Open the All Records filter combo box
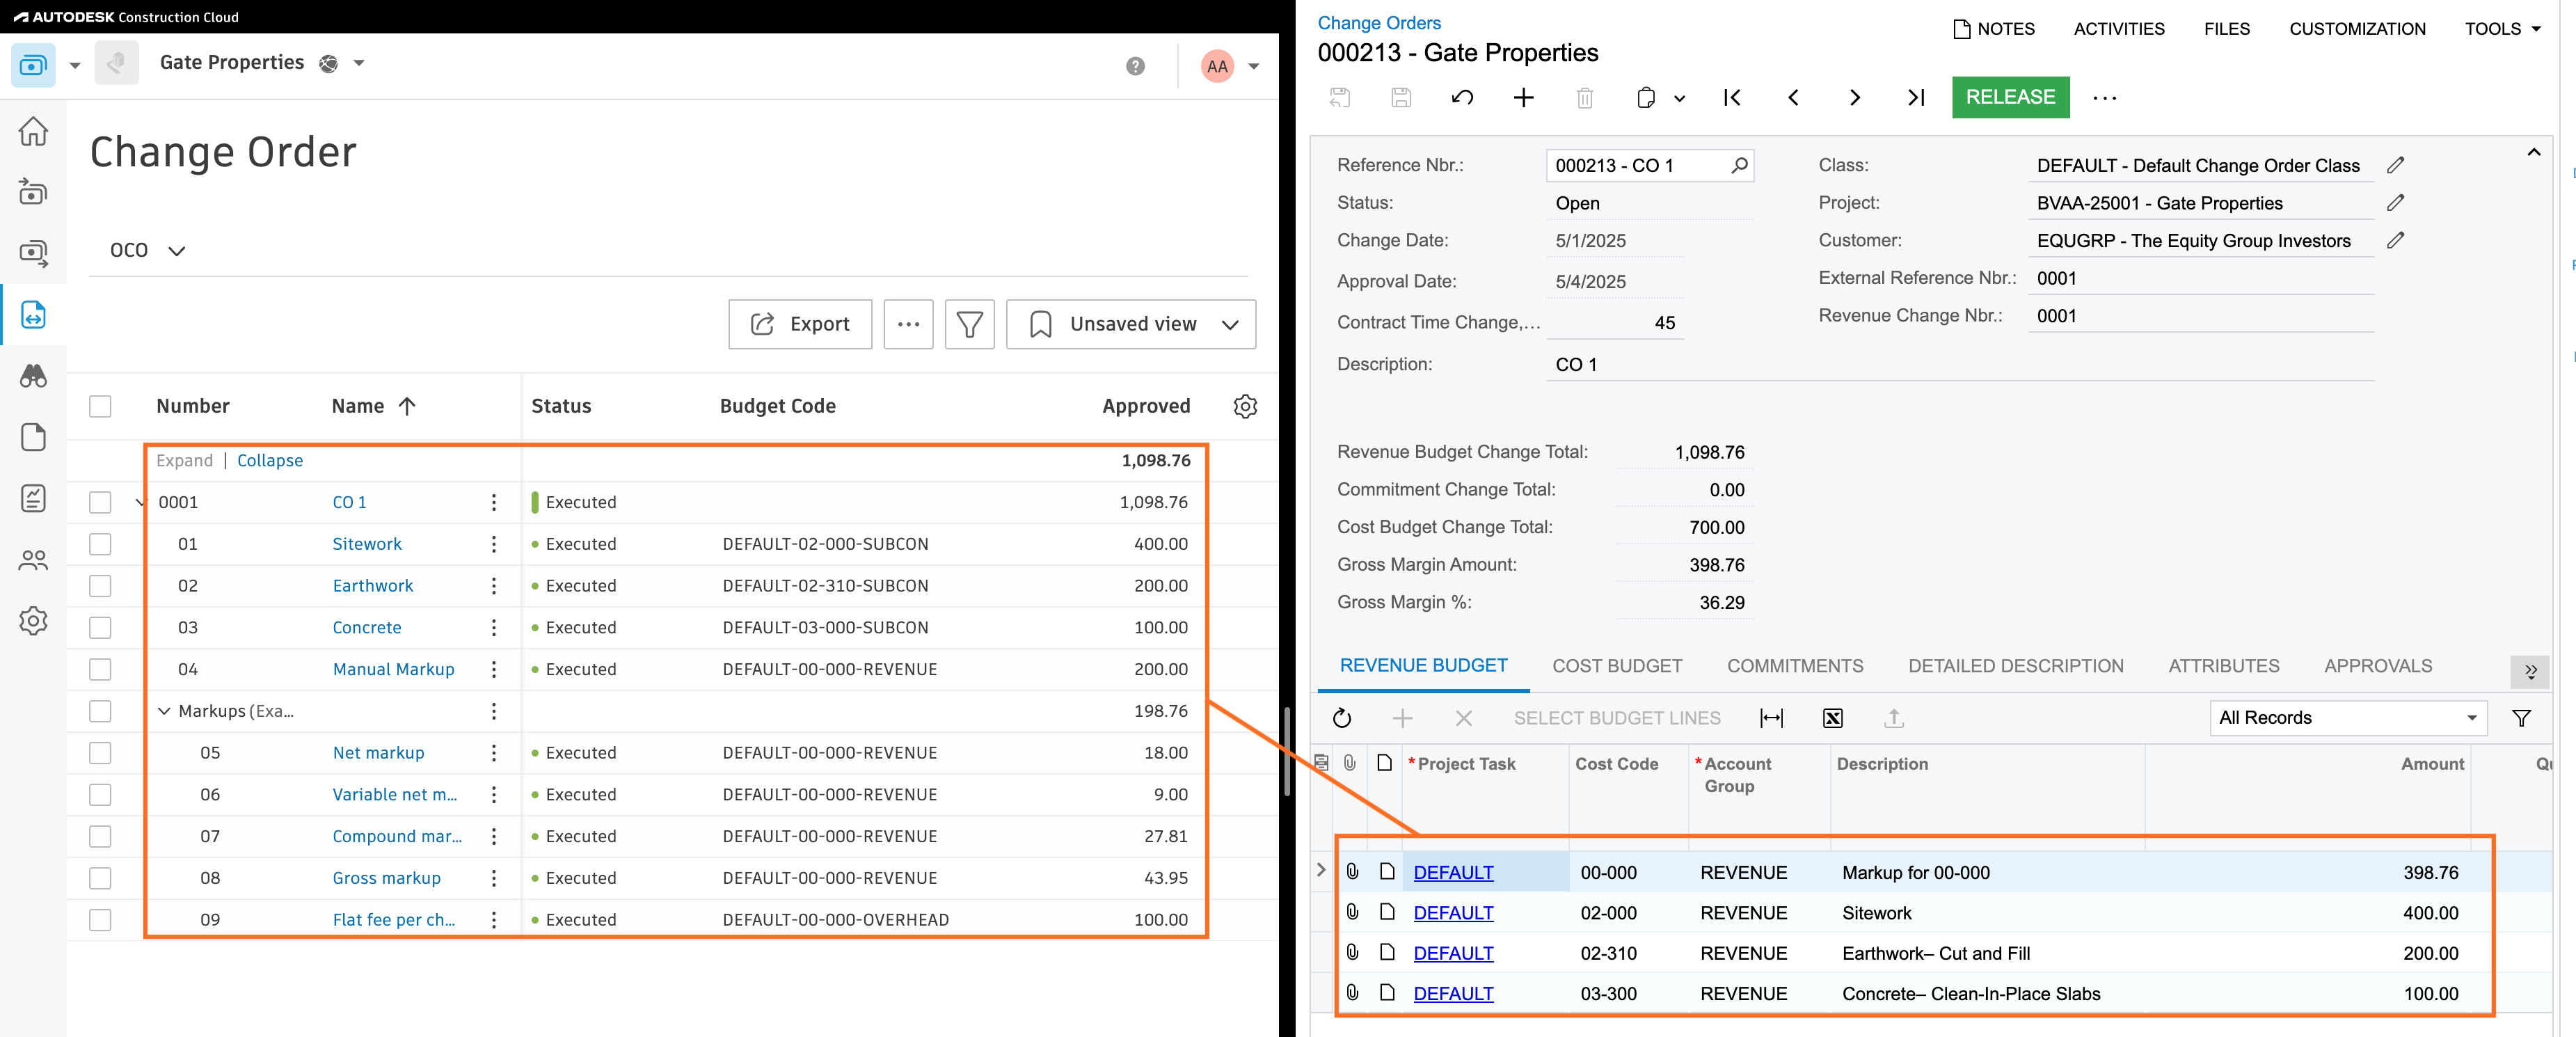Image resolution: width=2576 pixels, height=1037 pixels. (x=2346, y=718)
